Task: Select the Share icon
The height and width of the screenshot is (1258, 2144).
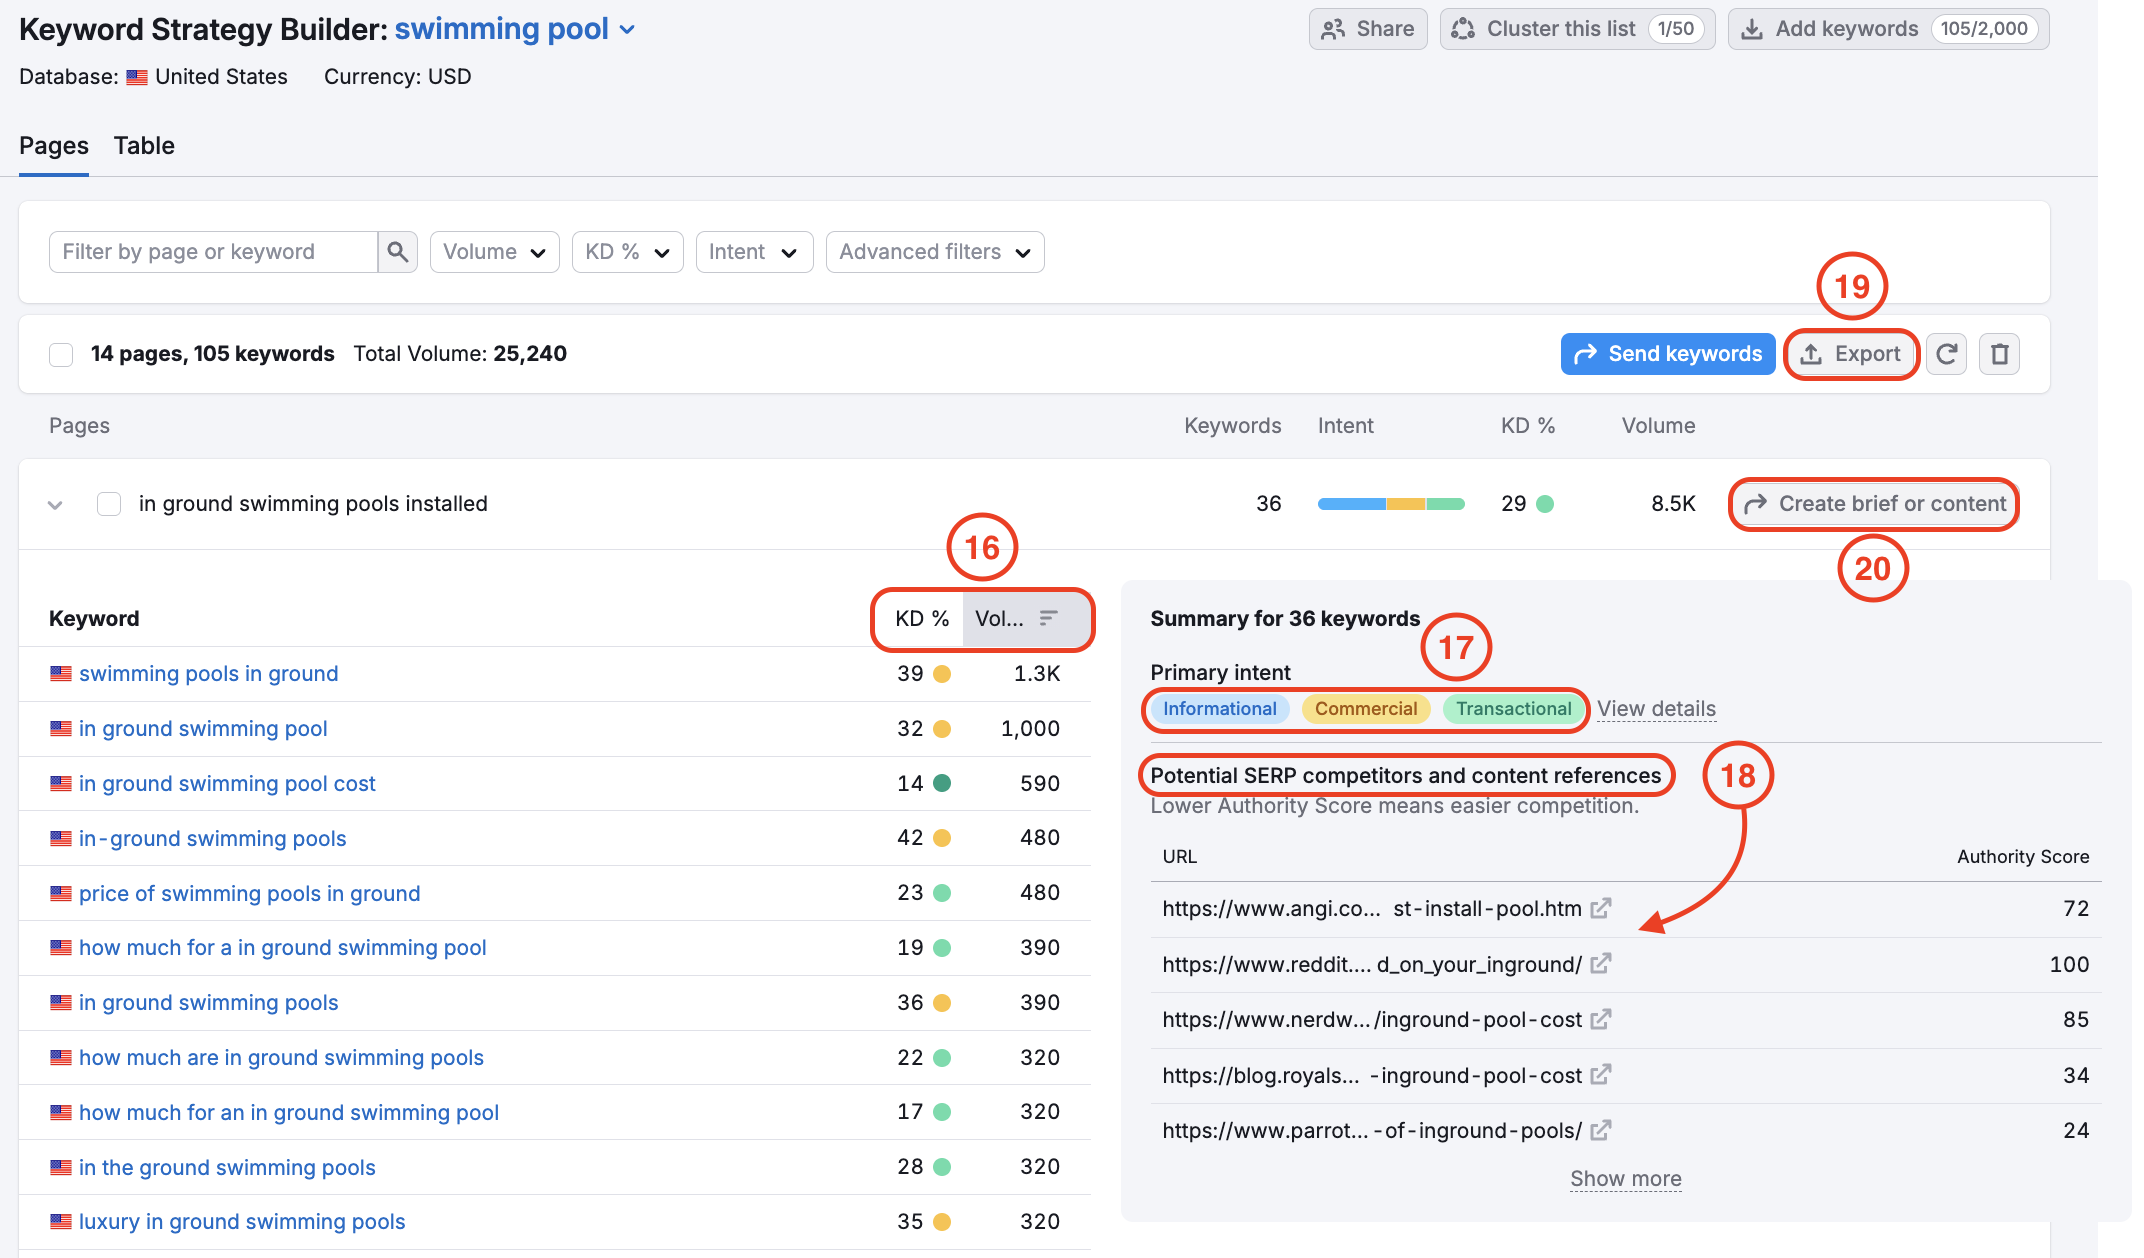Action: (x=1333, y=29)
